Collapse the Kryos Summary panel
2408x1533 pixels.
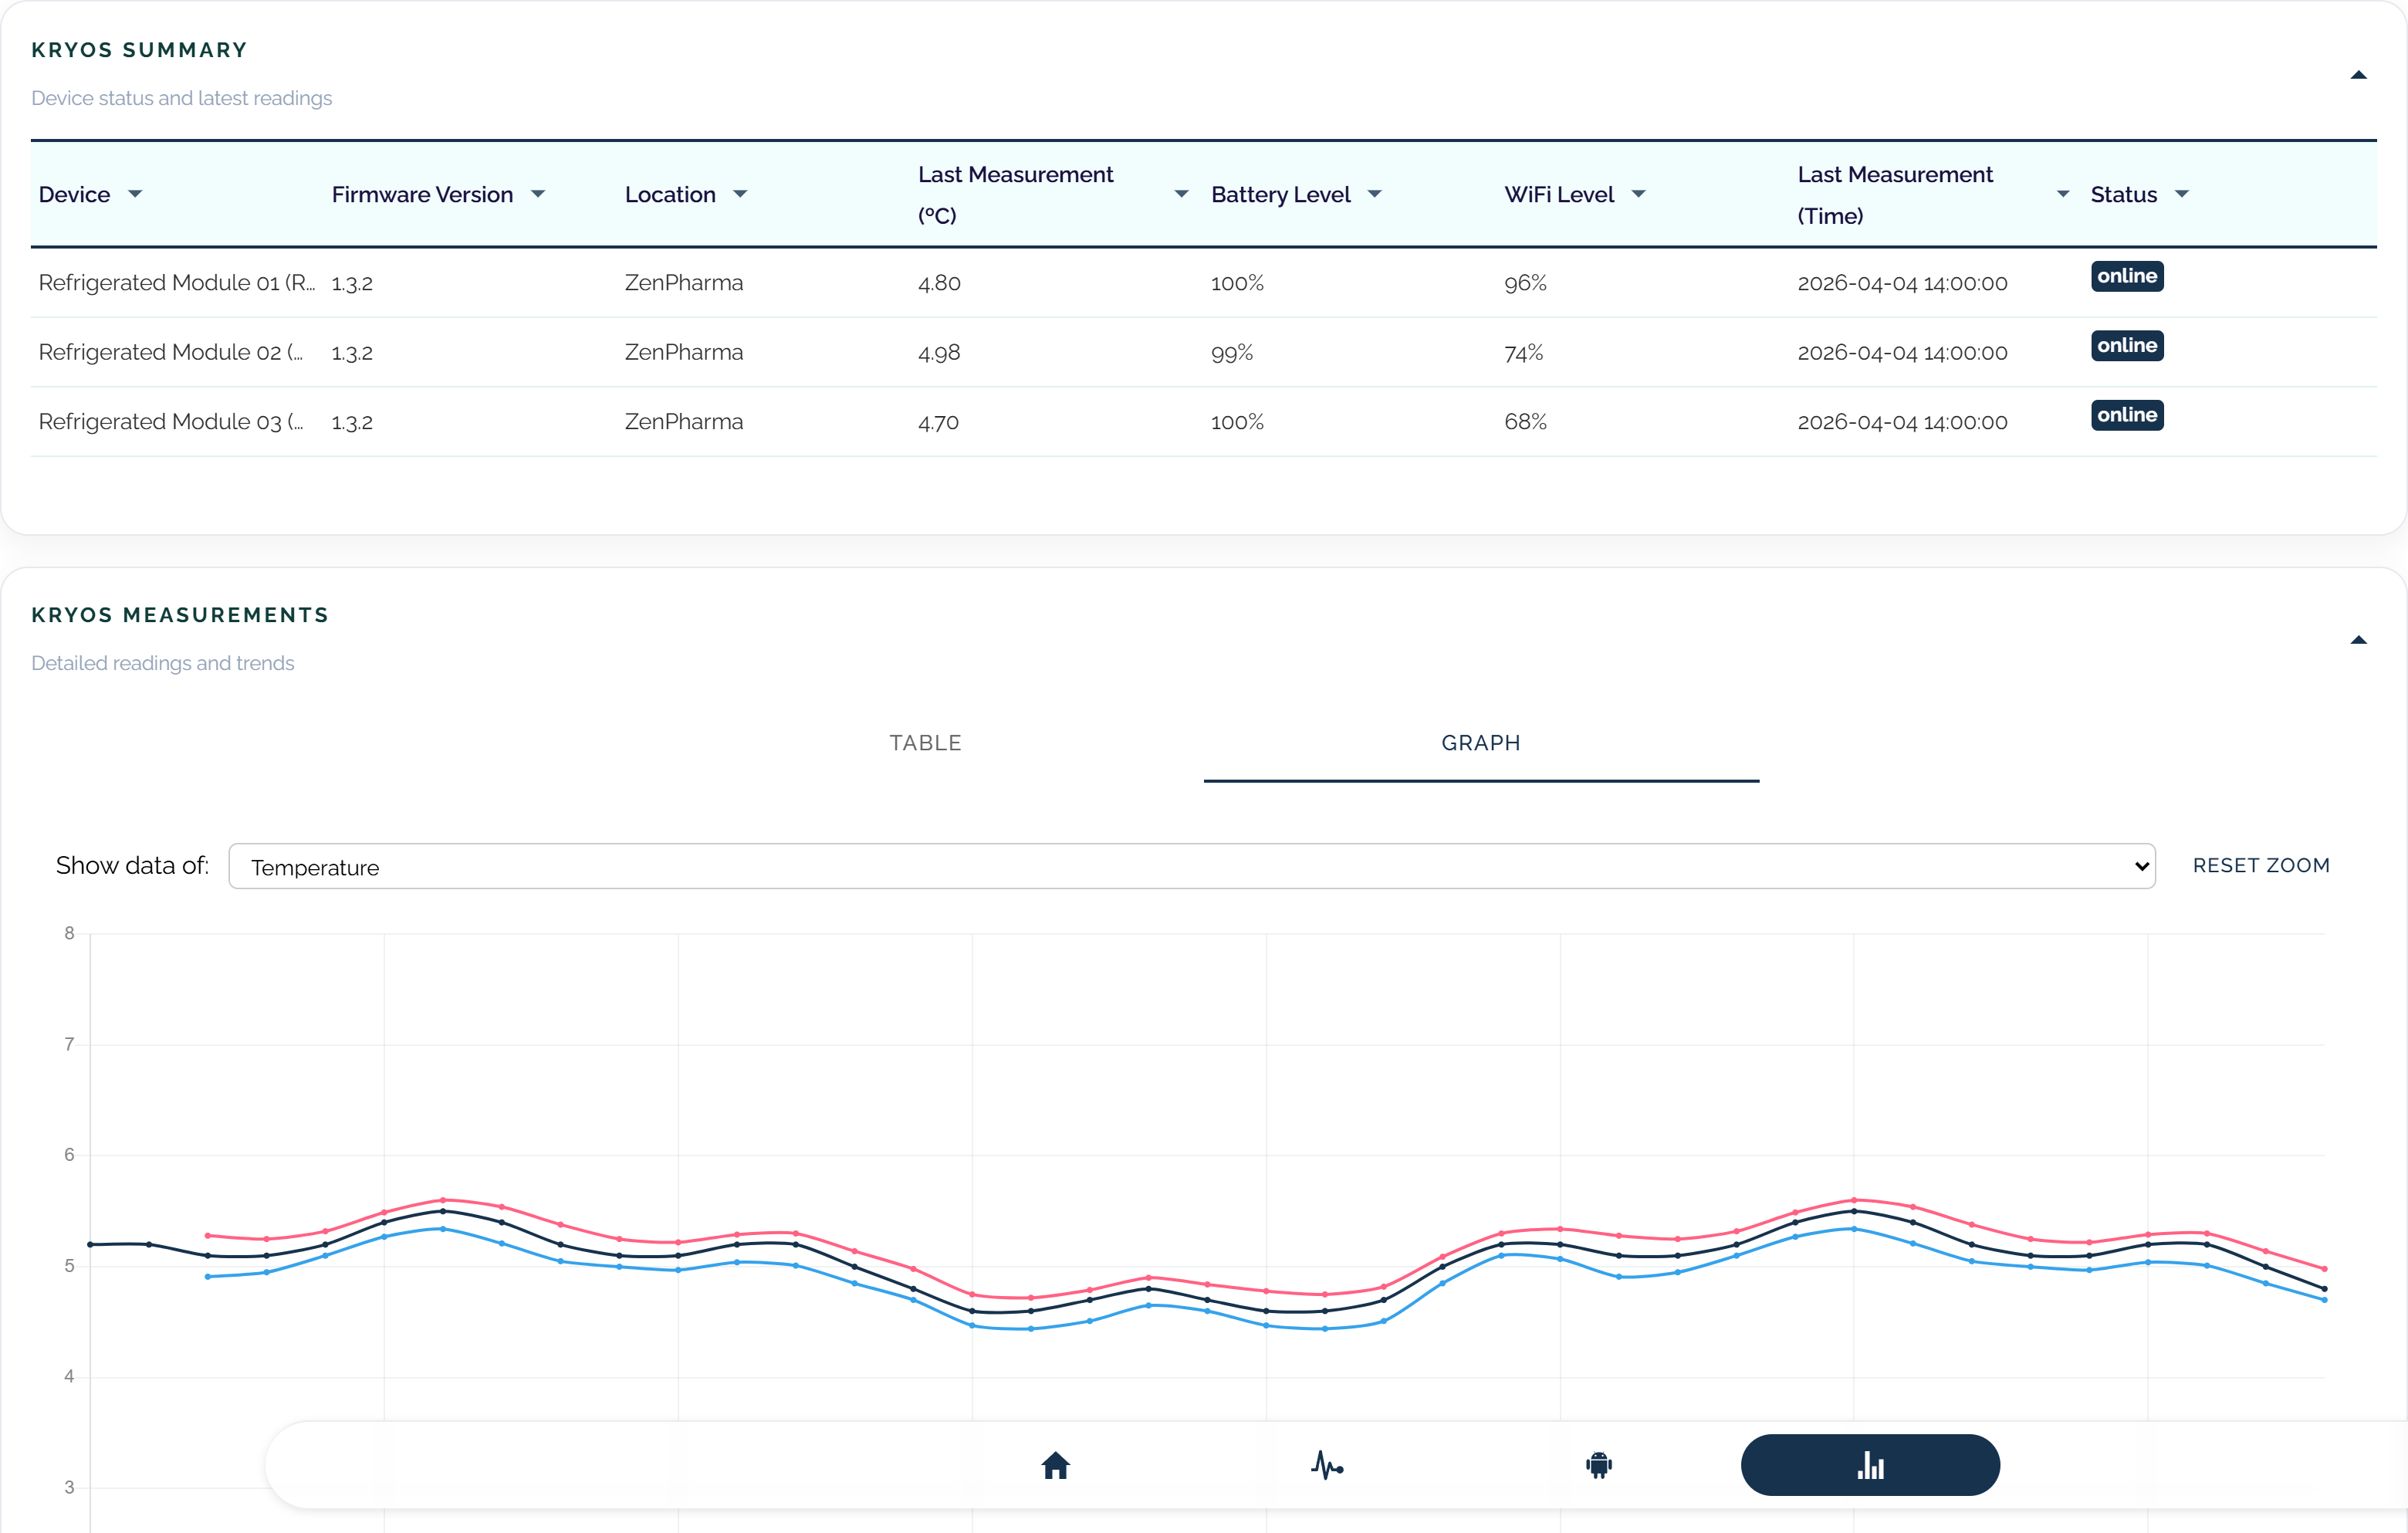pos(2359,74)
